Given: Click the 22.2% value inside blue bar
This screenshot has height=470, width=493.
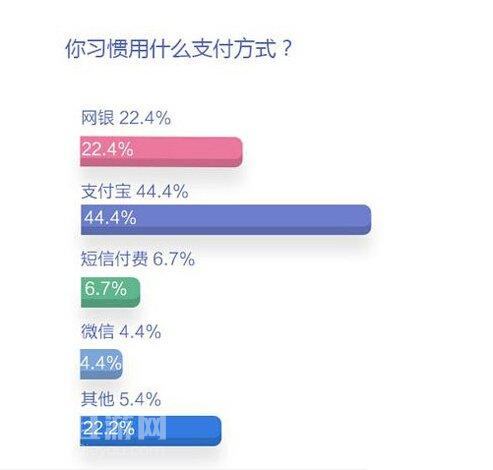Looking at the screenshot, I should 109,428.
